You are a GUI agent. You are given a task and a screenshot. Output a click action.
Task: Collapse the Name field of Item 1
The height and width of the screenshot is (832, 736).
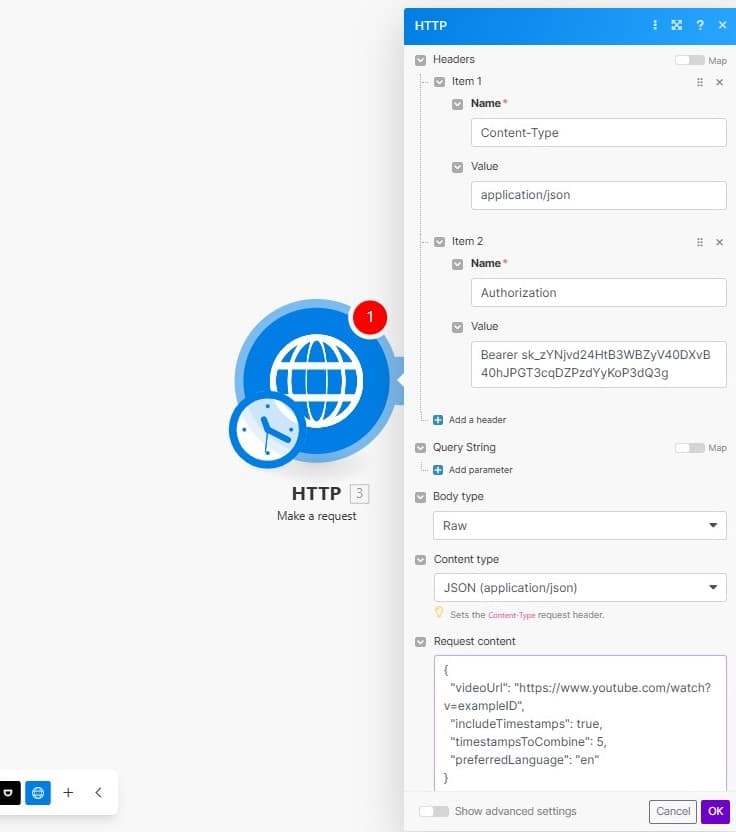click(457, 105)
